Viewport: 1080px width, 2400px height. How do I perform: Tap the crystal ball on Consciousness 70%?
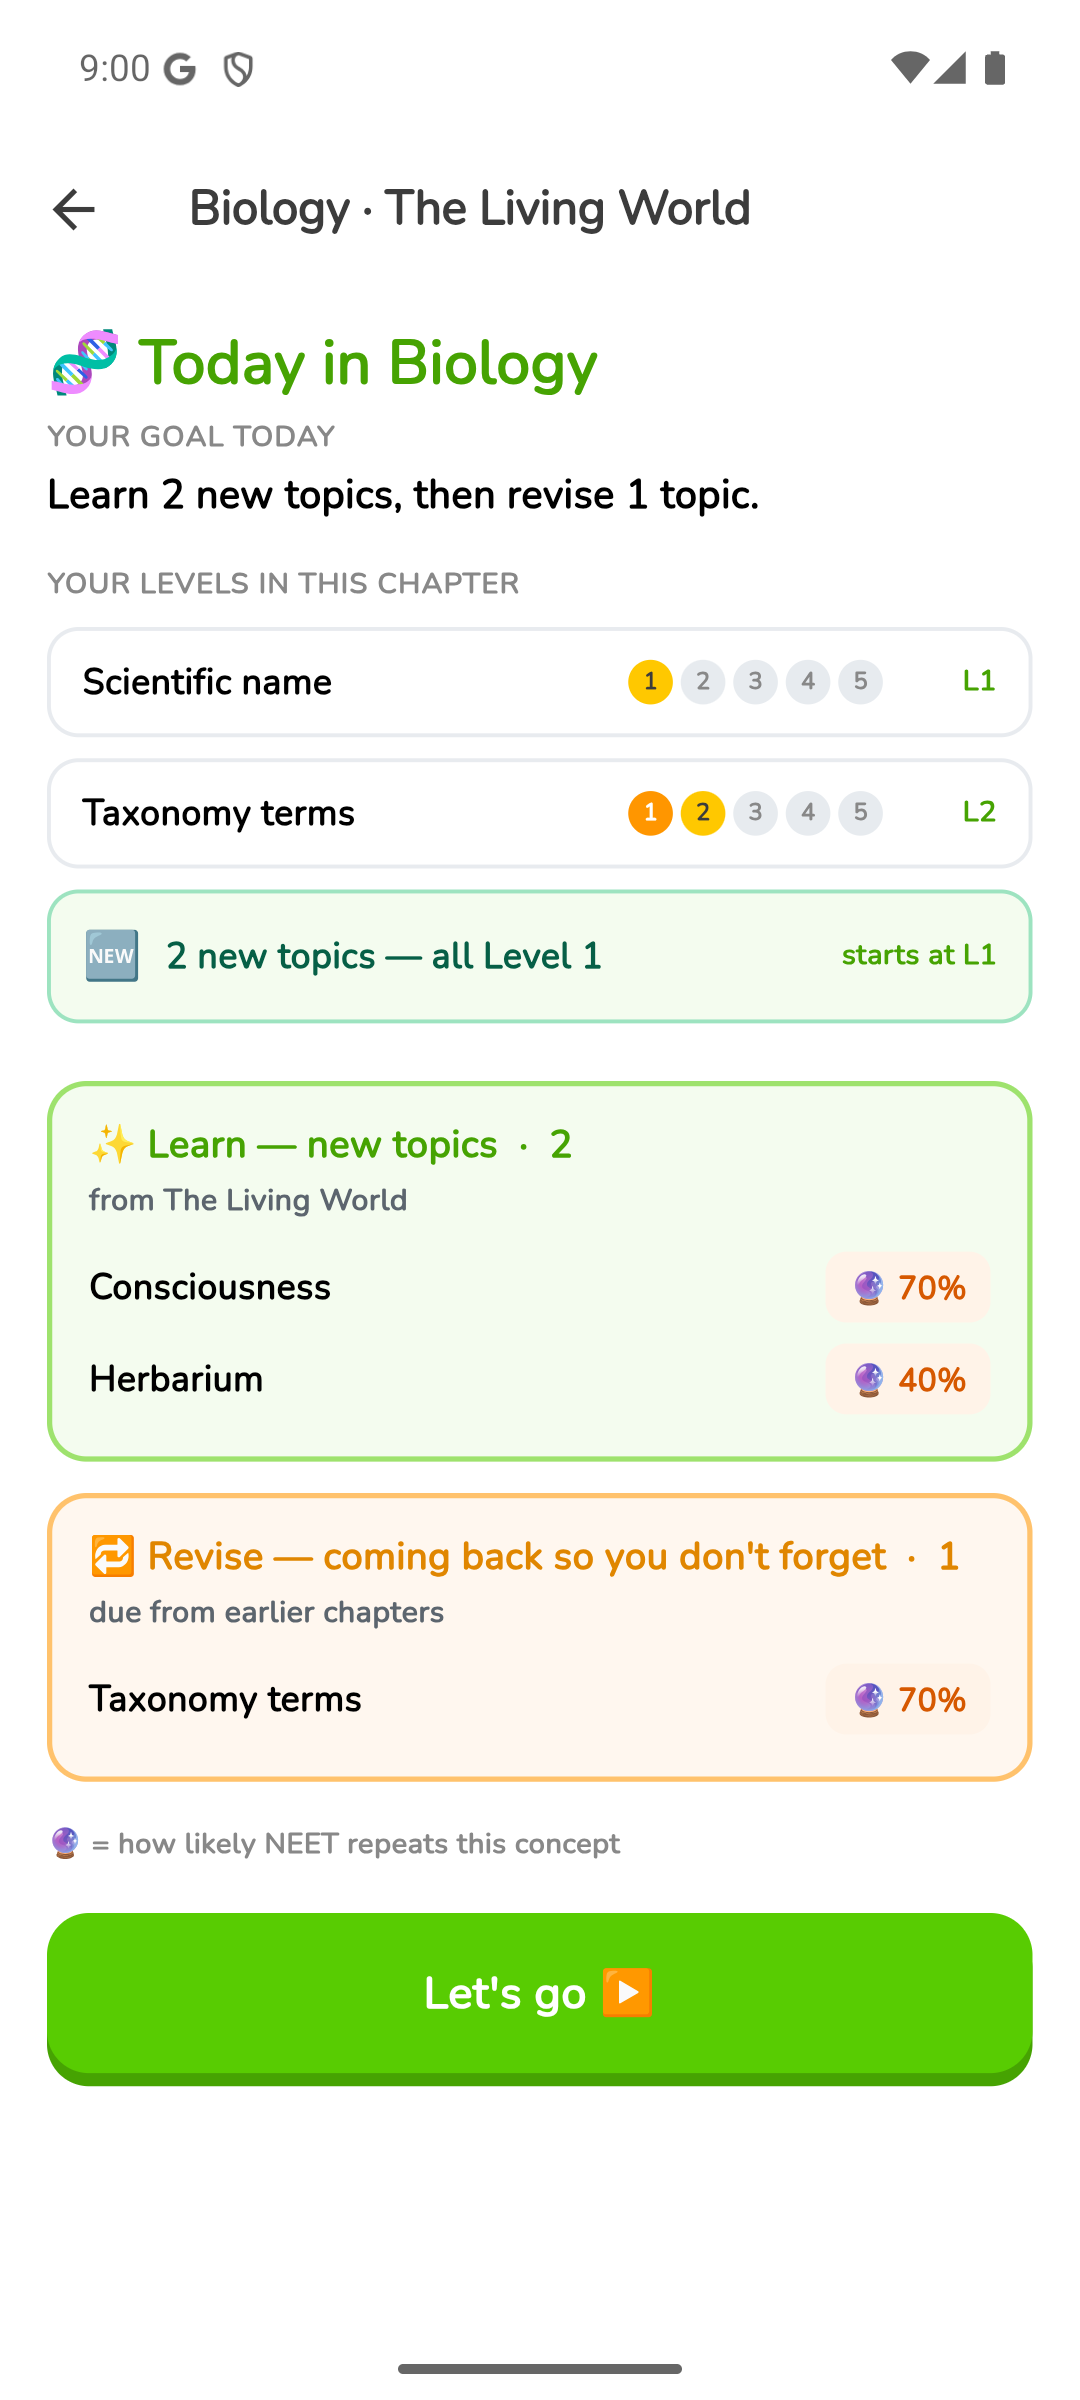point(869,1288)
